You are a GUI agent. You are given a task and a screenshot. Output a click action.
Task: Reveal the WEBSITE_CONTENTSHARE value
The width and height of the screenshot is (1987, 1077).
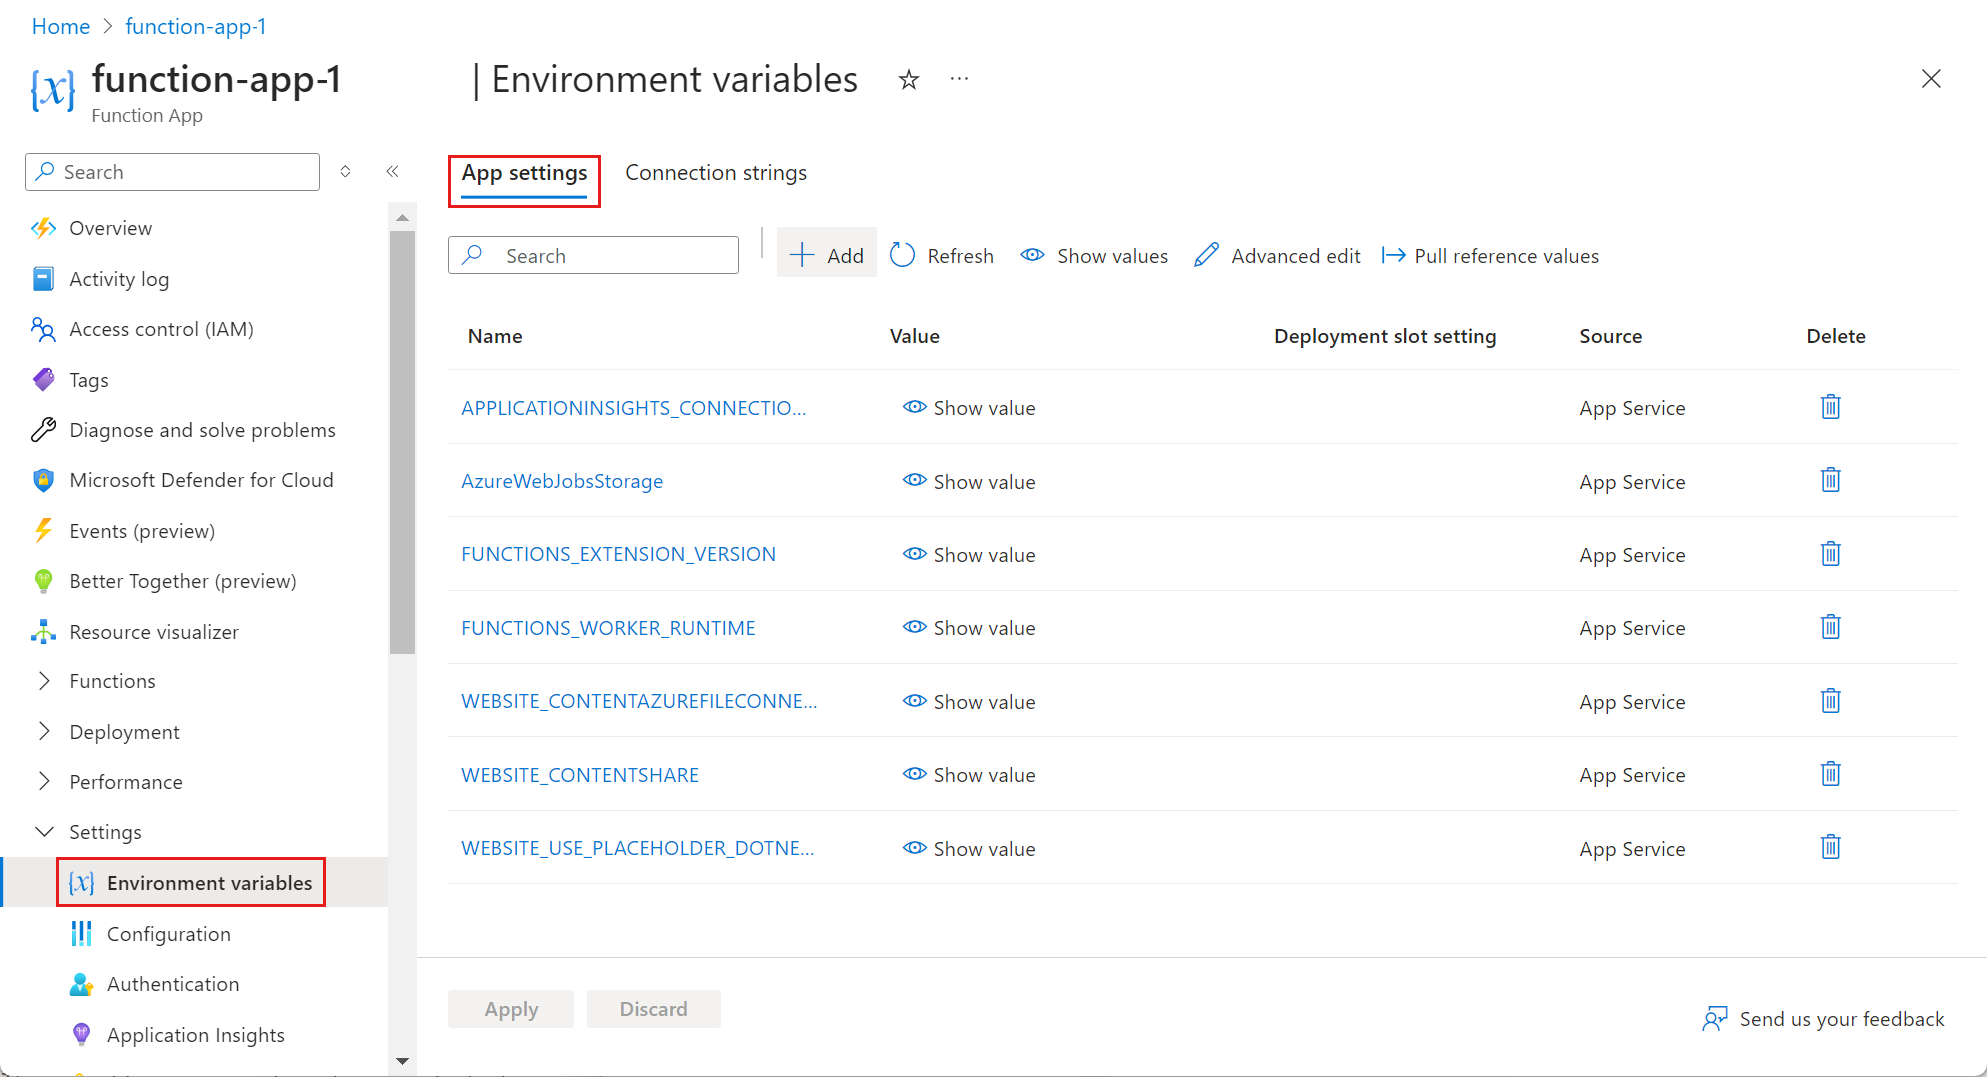pos(967,774)
